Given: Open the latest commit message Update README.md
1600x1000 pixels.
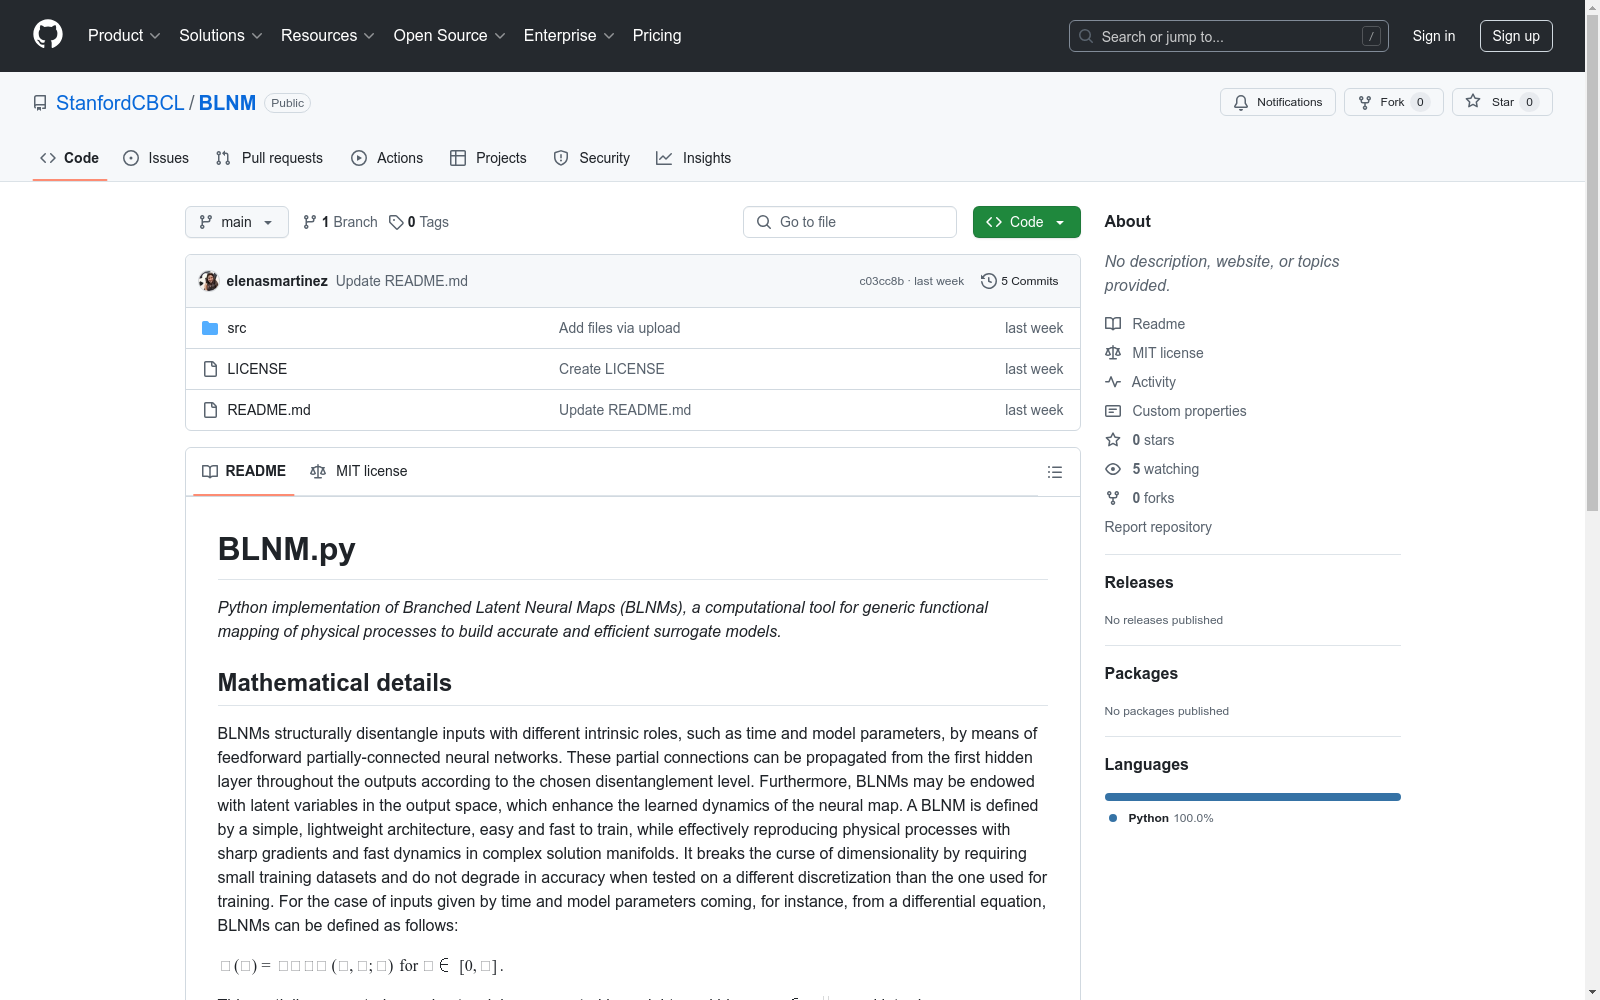Looking at the screenshot, I should coord(402,281).
